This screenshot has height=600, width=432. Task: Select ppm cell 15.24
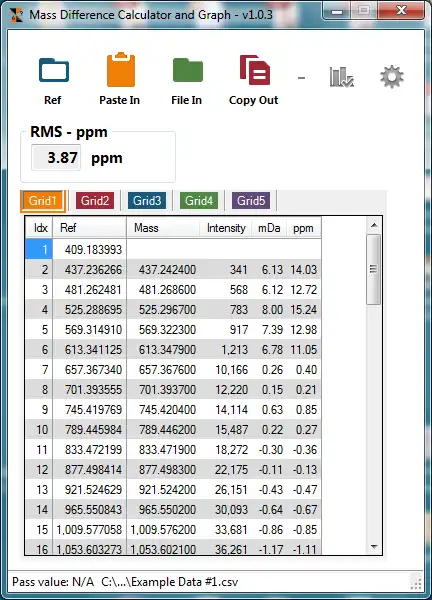[x=304, y=310]
